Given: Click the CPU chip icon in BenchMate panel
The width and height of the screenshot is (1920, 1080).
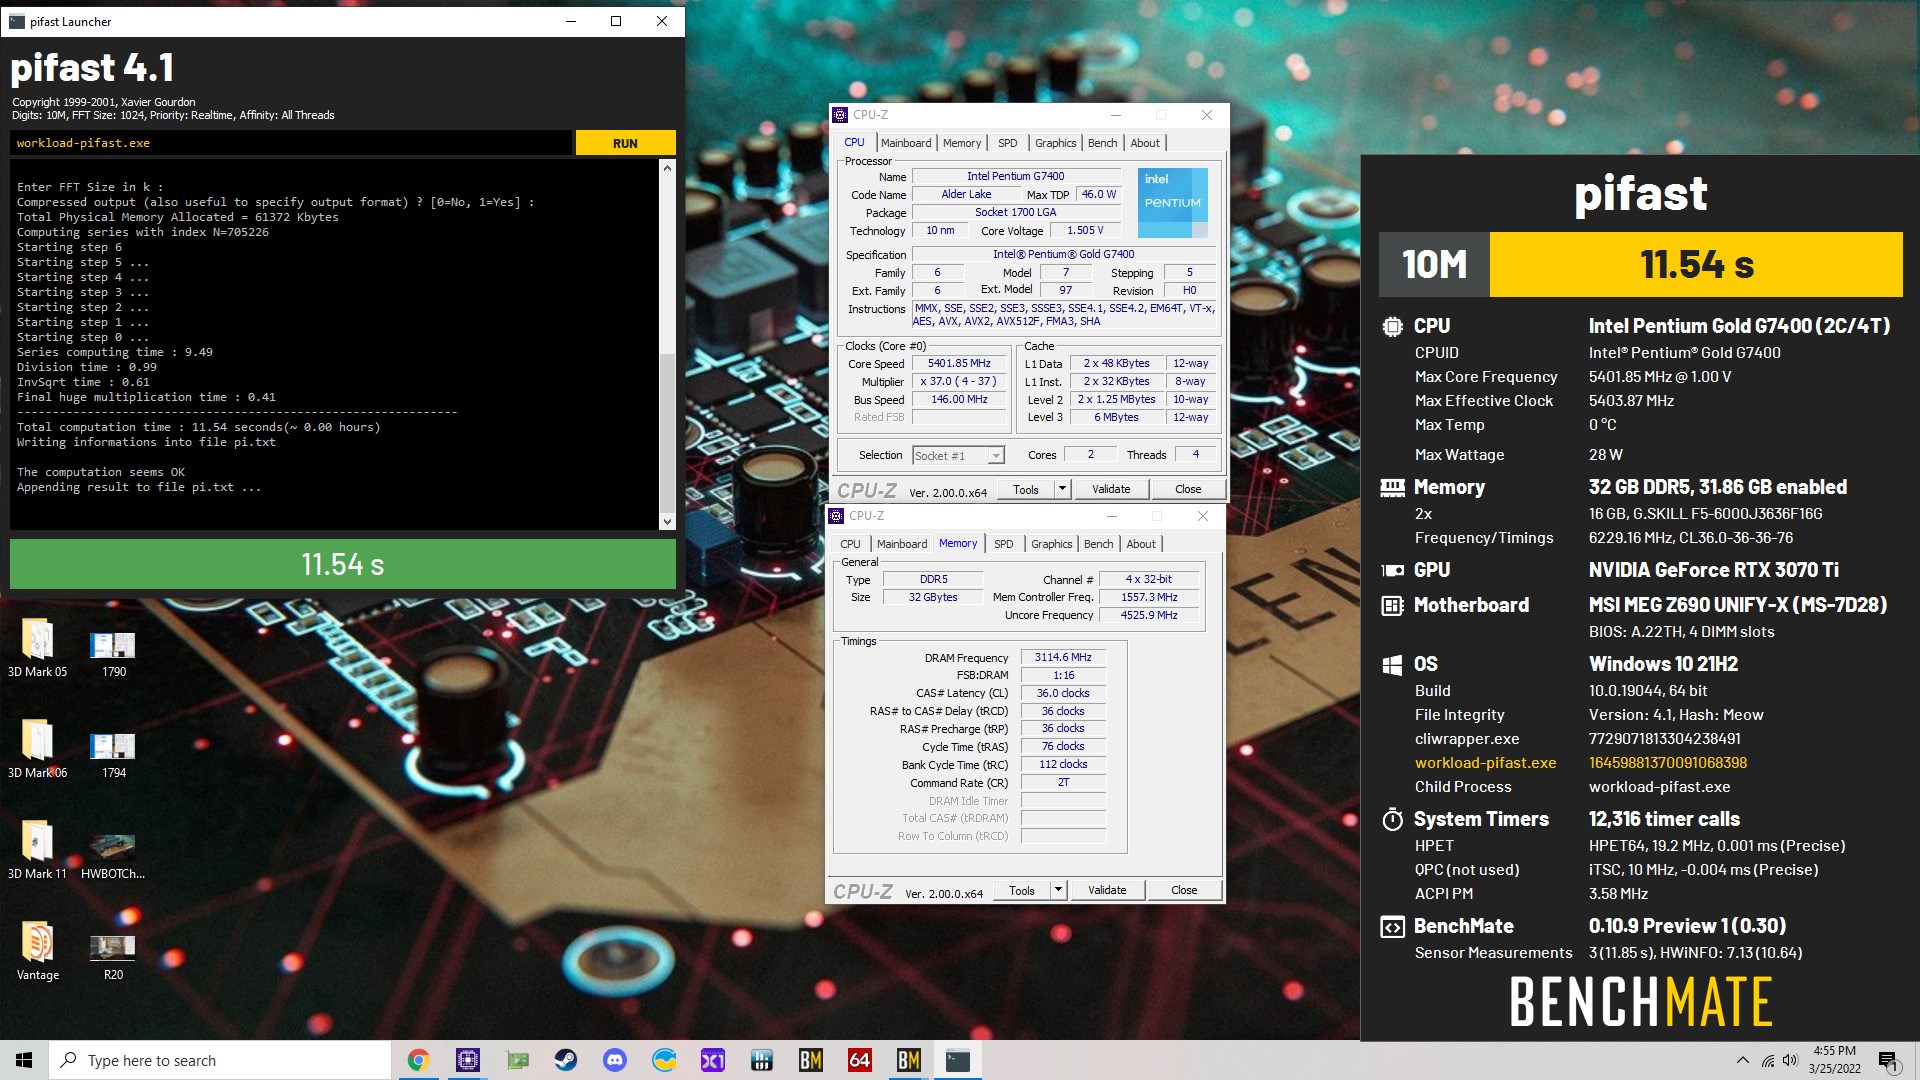Looking at the screenshot, I should [1392, 326].
